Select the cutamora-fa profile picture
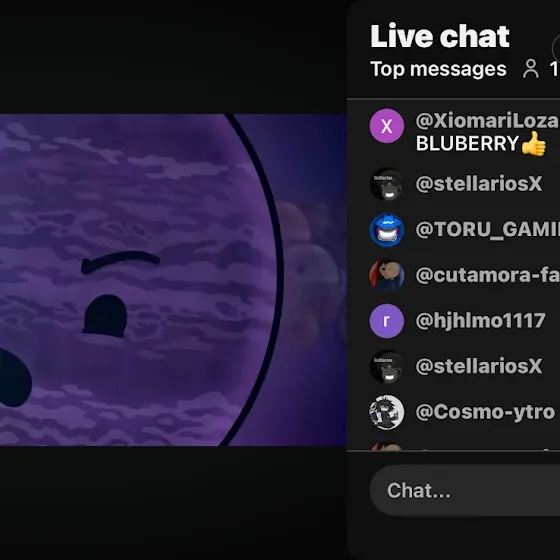 [x=386, y=275]
